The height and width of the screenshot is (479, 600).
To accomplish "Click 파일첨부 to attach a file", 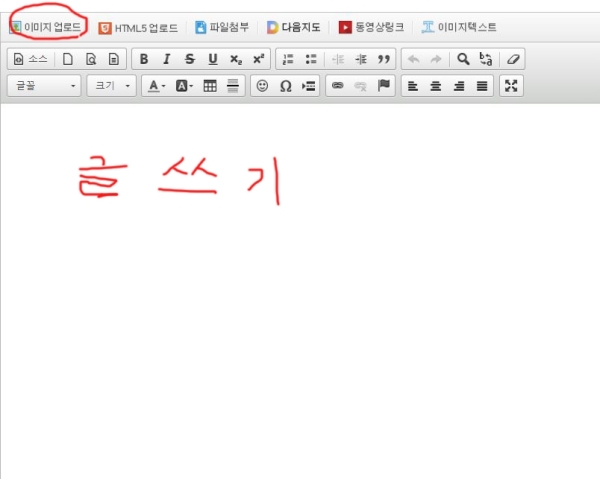I will pos(222,27).
